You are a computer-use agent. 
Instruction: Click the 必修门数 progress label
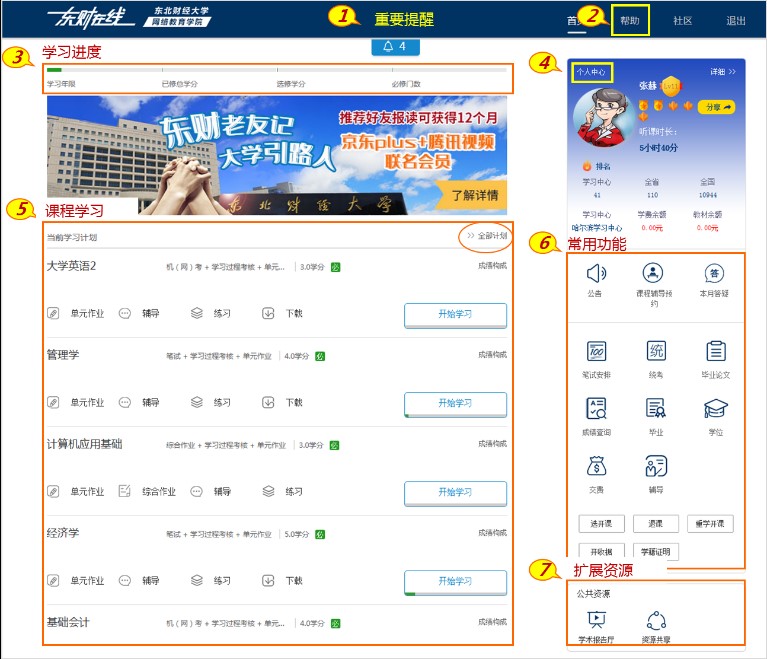click(406, 84)
